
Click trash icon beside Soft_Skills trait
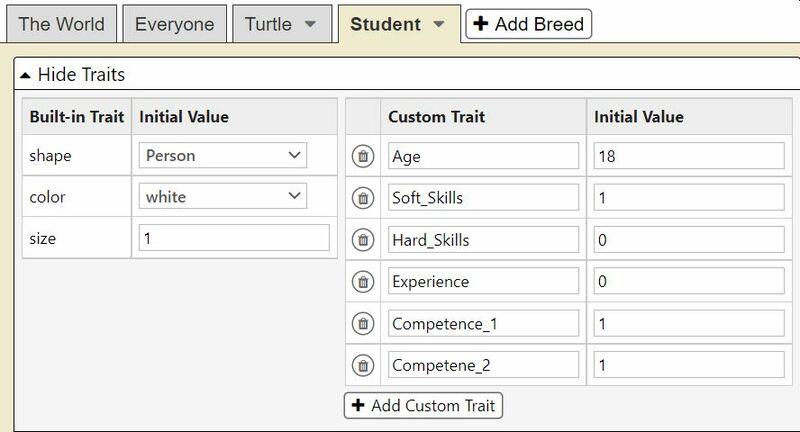coord(363,198)
